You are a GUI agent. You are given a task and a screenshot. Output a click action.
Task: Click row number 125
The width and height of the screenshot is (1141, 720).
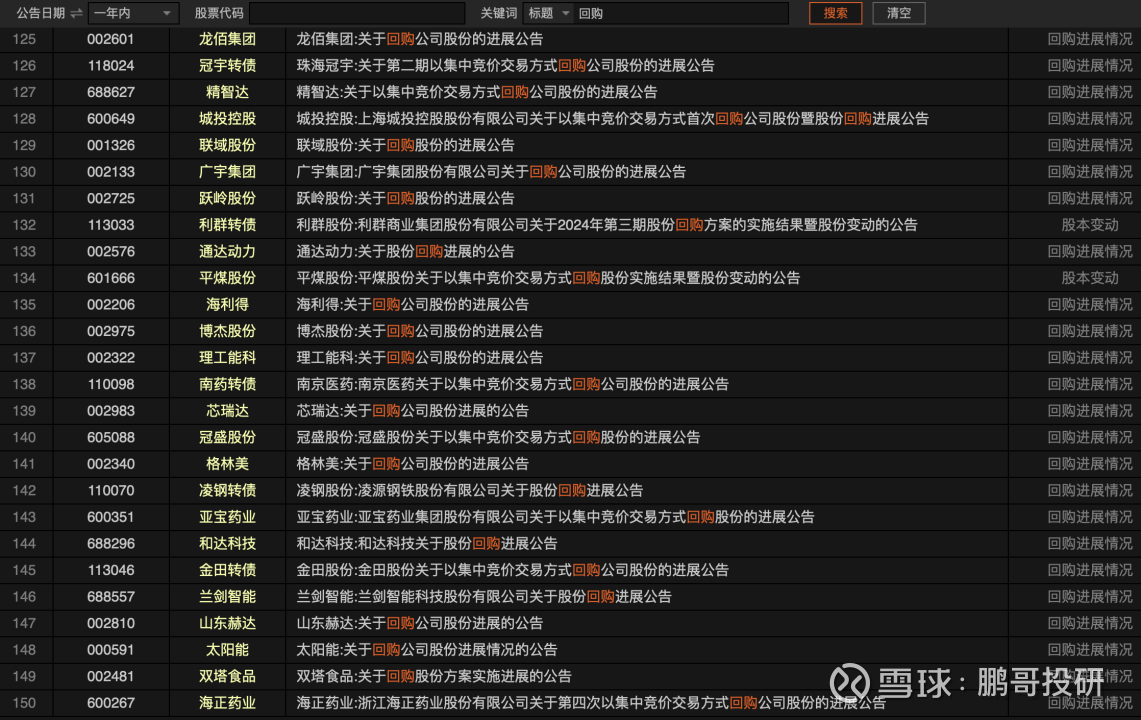tap(24, 39)
